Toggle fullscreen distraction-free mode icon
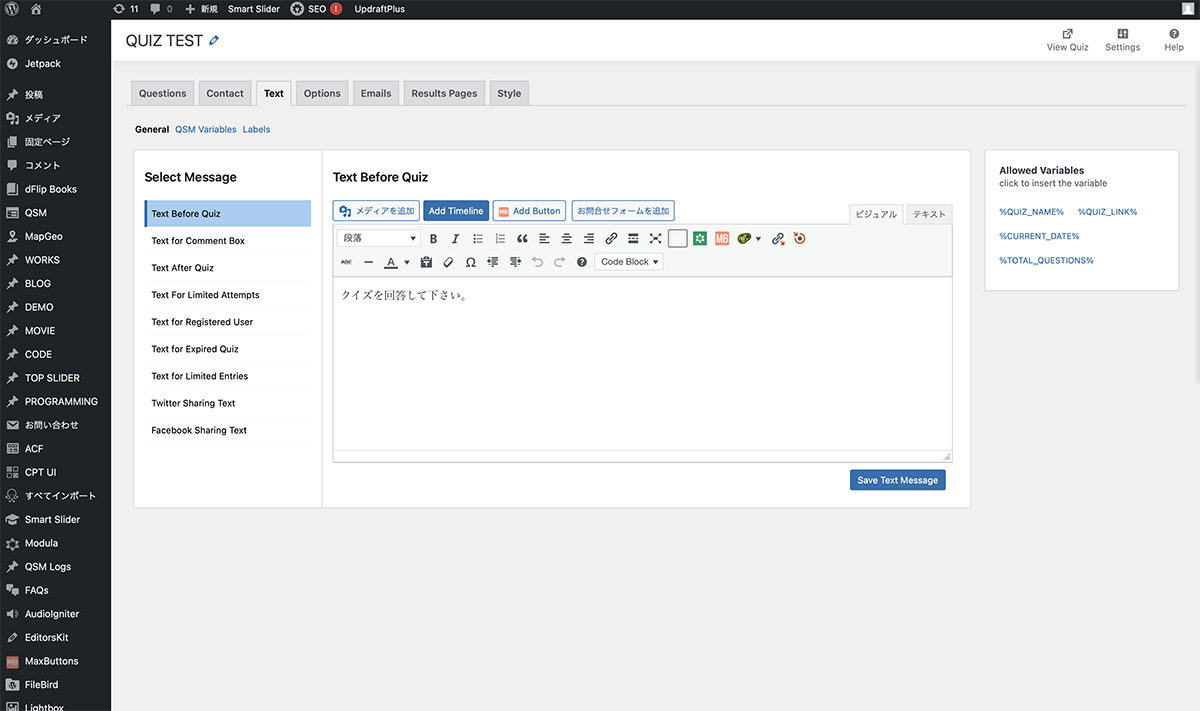The width and height of the screenshot is (1200, 711). (655, 239)
